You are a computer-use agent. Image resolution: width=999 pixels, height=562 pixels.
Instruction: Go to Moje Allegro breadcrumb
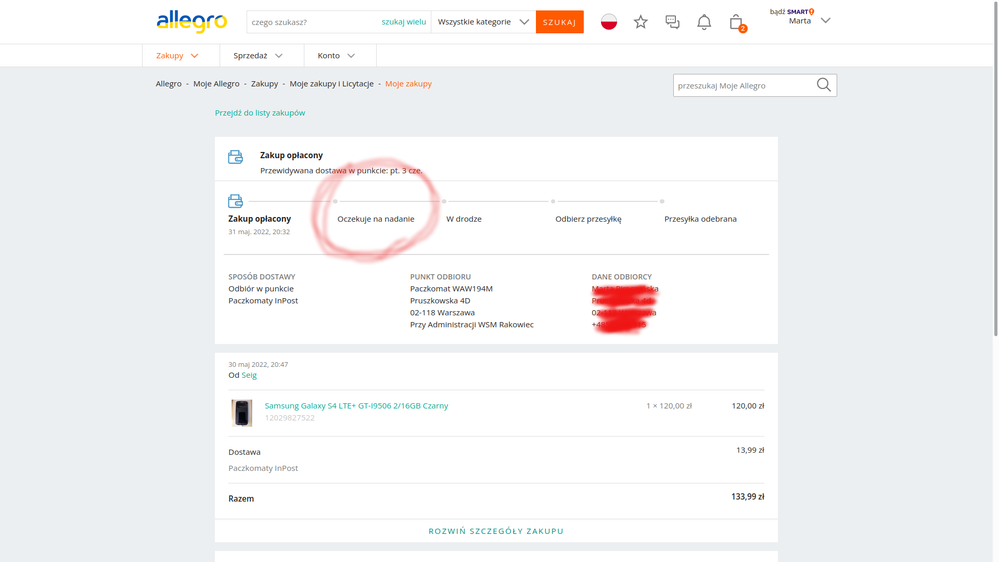tap(217, 83)
